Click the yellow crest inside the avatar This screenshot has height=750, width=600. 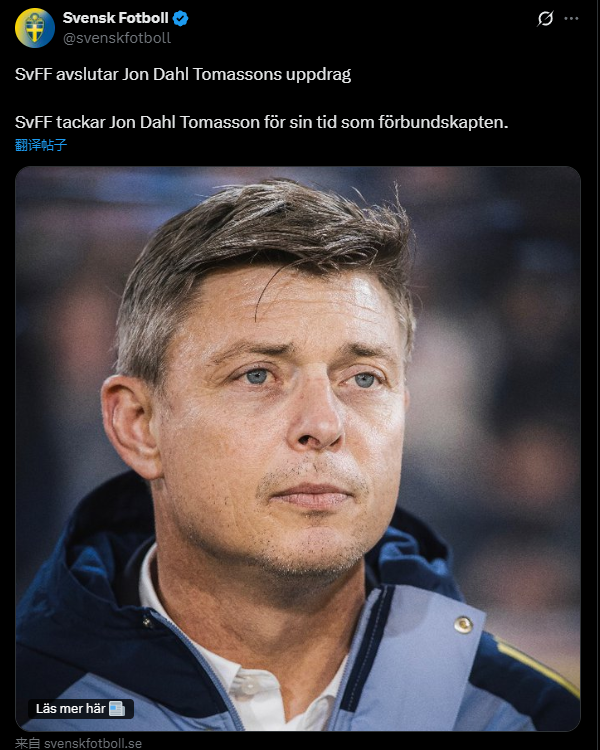point(34,28)
